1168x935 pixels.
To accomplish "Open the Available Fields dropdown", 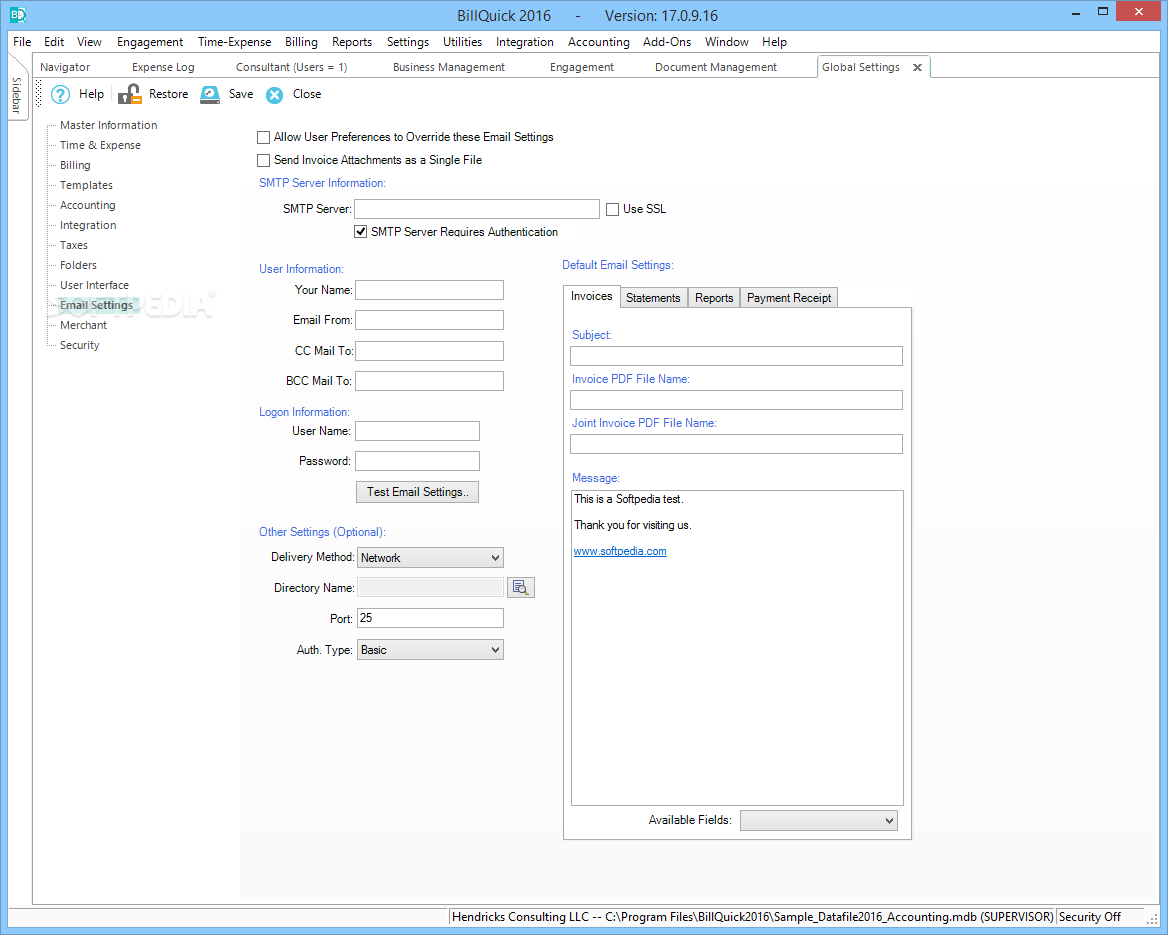I will (819, 820).
